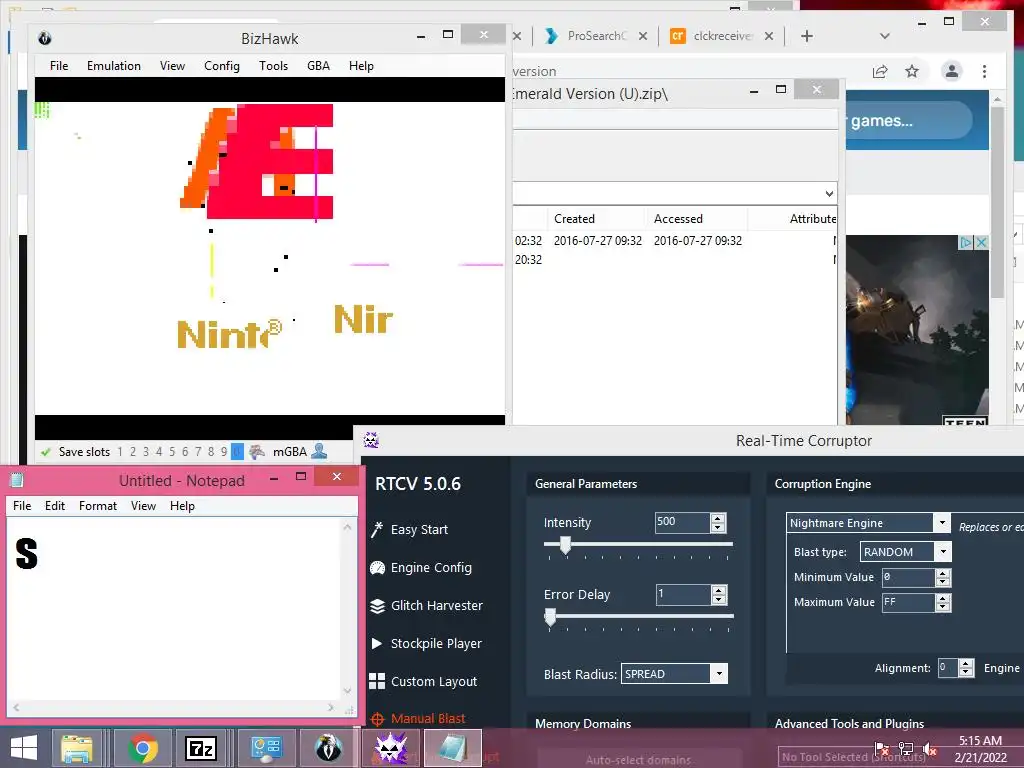Open the Custom Layout panel
This screenshot has width=1024, height=768.
point(423,681)
